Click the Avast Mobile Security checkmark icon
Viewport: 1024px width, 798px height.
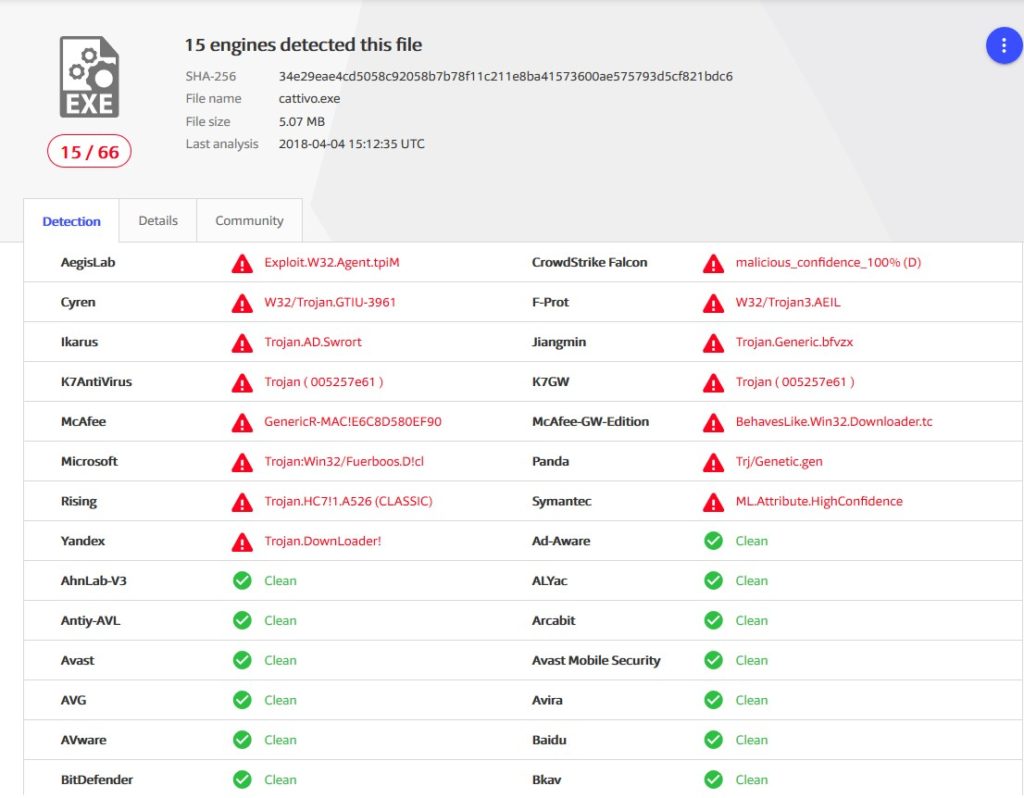pos(713,660)
